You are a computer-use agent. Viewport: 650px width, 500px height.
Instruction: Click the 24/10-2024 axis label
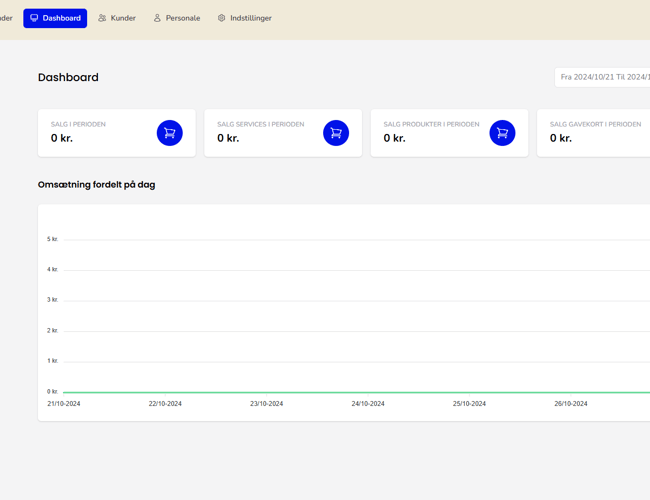368,404
